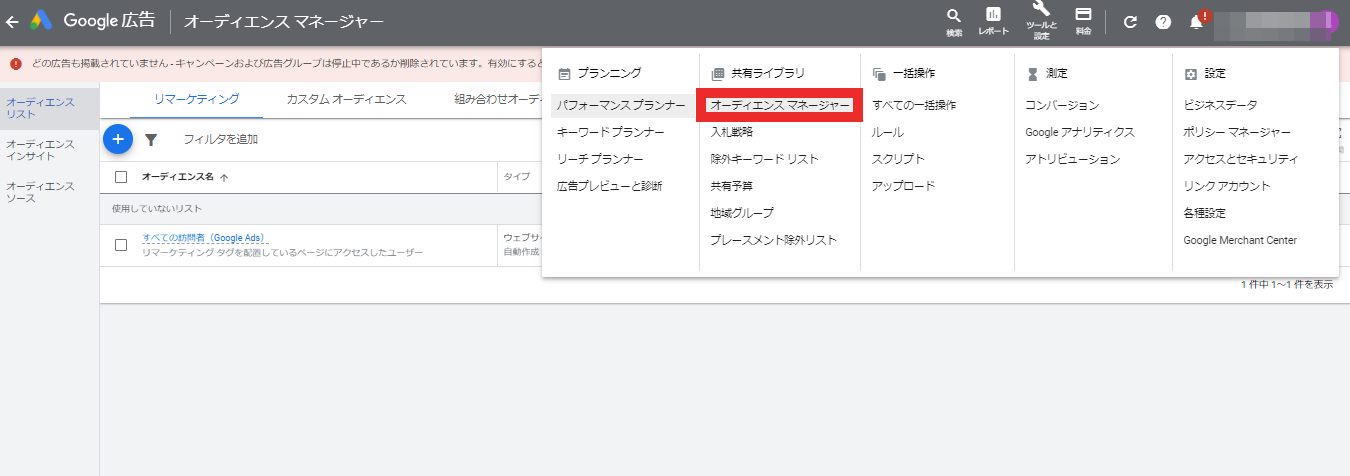Viewport: 1350px width, 476px height.
Task: Switch to リマーケティング tab
Action: coord(197,99)
